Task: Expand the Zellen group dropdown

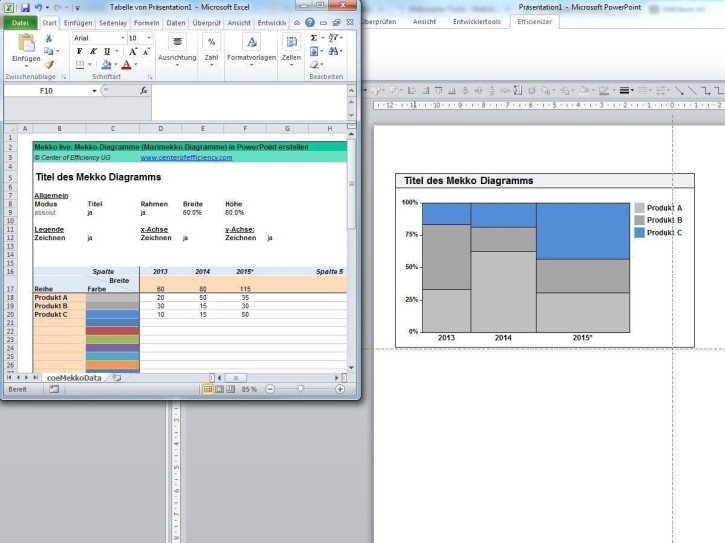Action: (291, 65)
